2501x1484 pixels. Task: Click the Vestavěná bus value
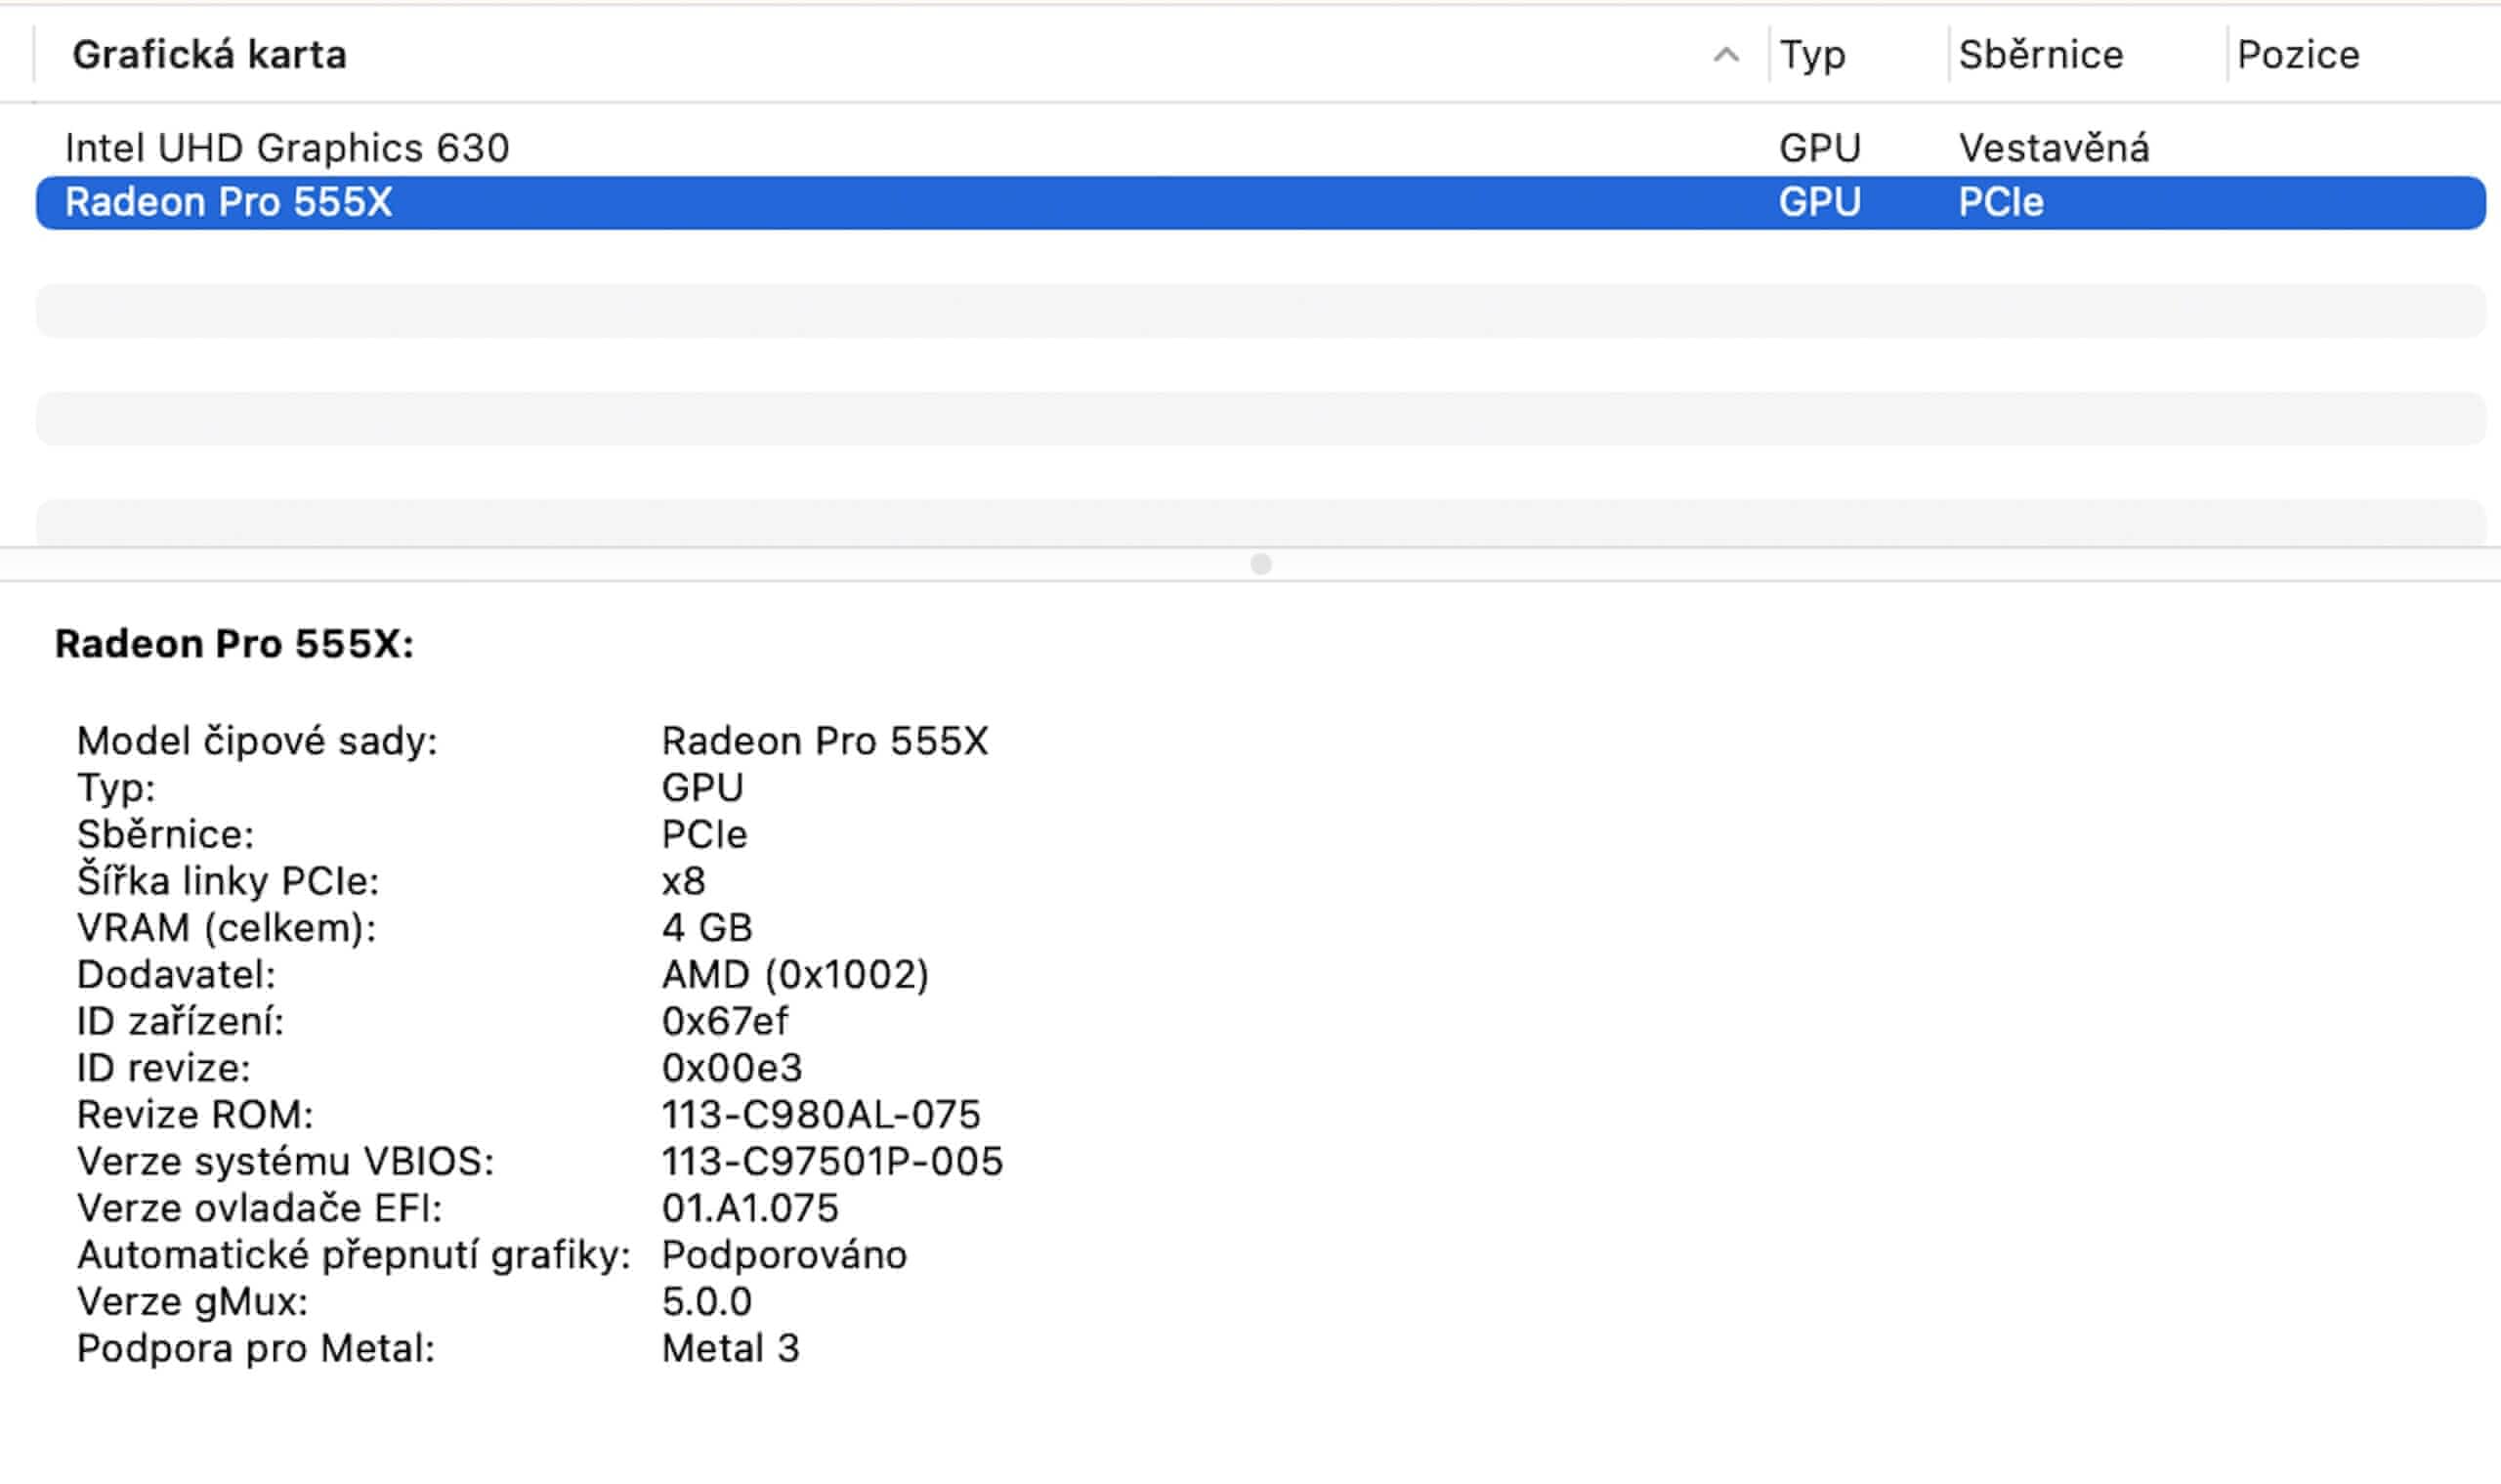pyautogui.click(x=2053, y=148)
